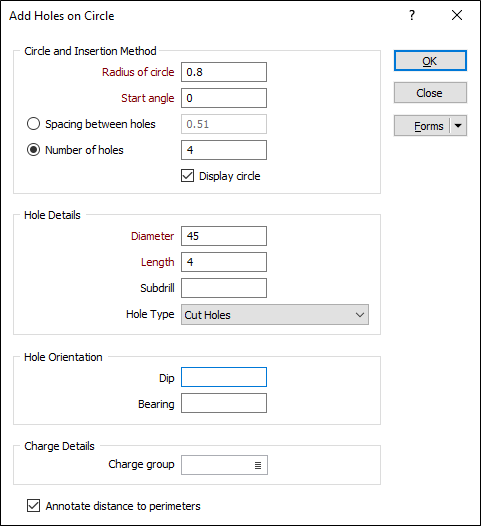The width and height of the screenshot is (481, 526).
Task: Click the Diameter input field
Action: 224,236
